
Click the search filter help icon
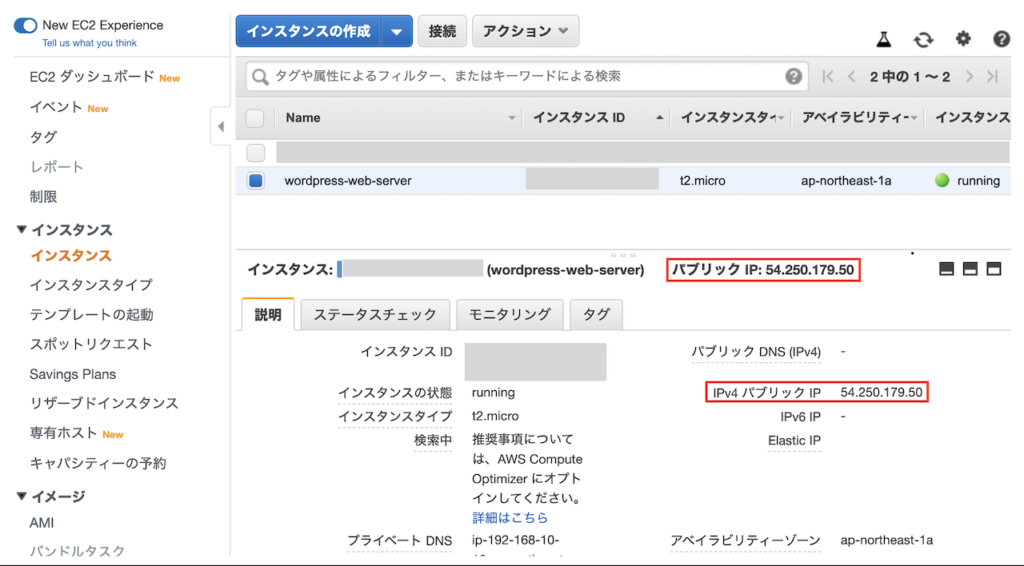click(x=793, y=76)
